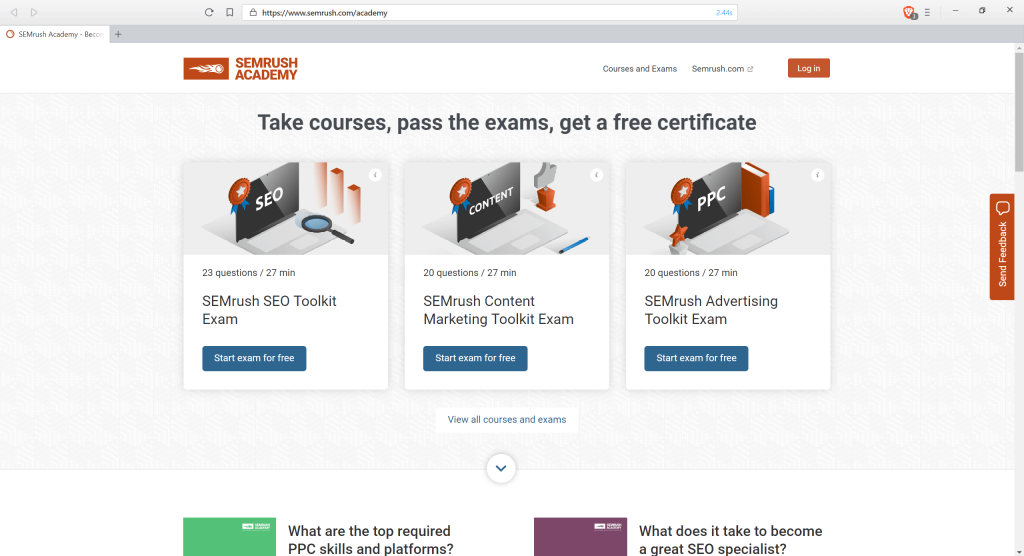The width and height of the screenshot is (1024, 556).
Task: Show info for SEO Toolkit Exam card
Action: point(375,174)
